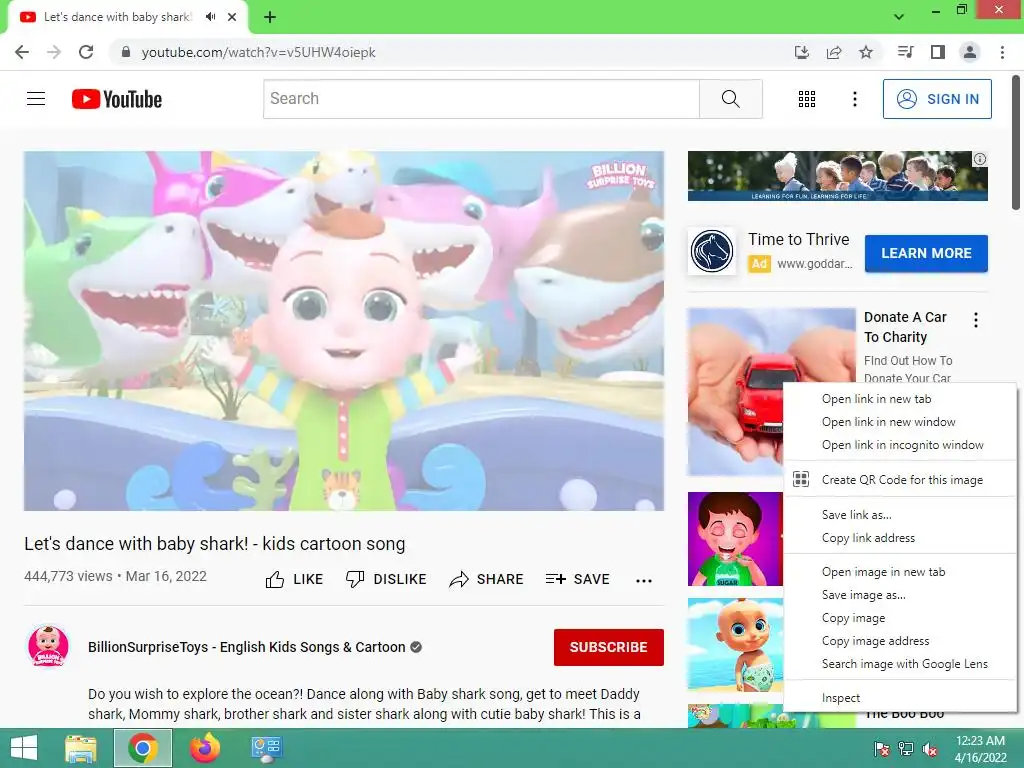The image size is (1024, 768).
Task: Click the browser forward arrow
Action: tap(54, 52)
